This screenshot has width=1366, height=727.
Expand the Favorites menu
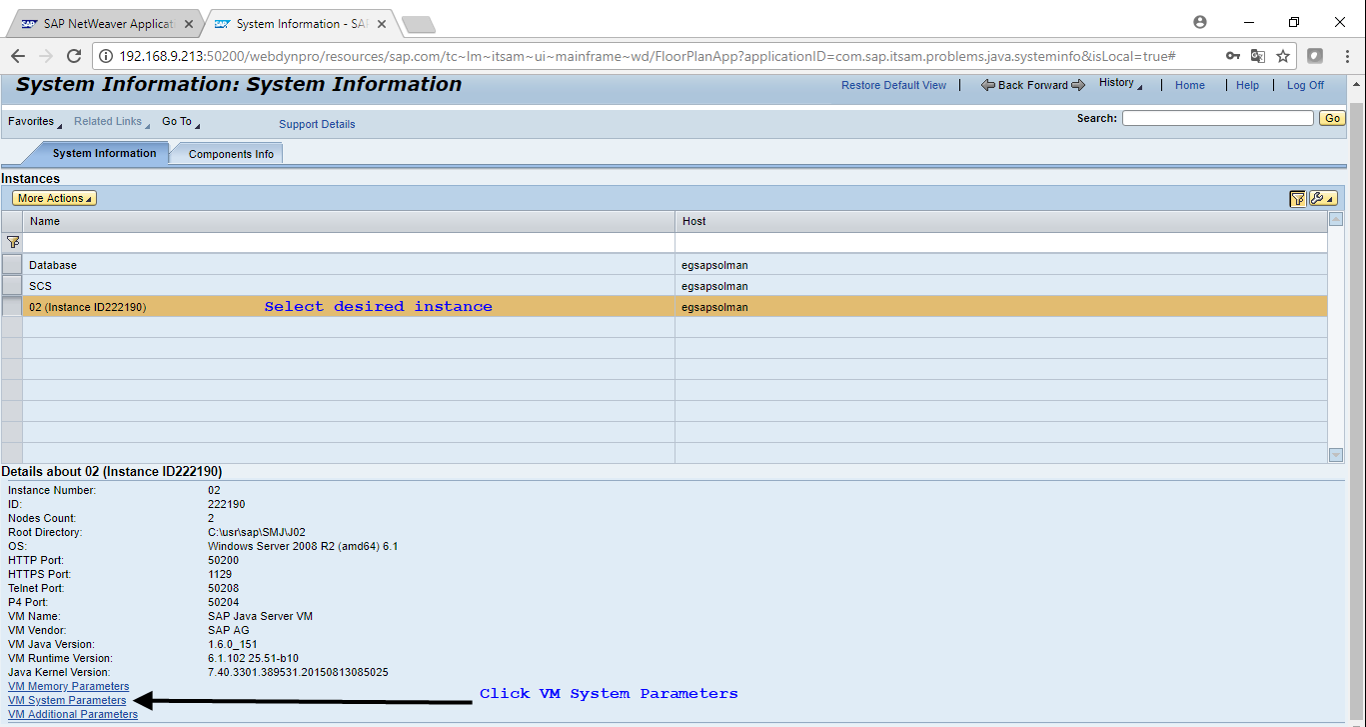35,122
